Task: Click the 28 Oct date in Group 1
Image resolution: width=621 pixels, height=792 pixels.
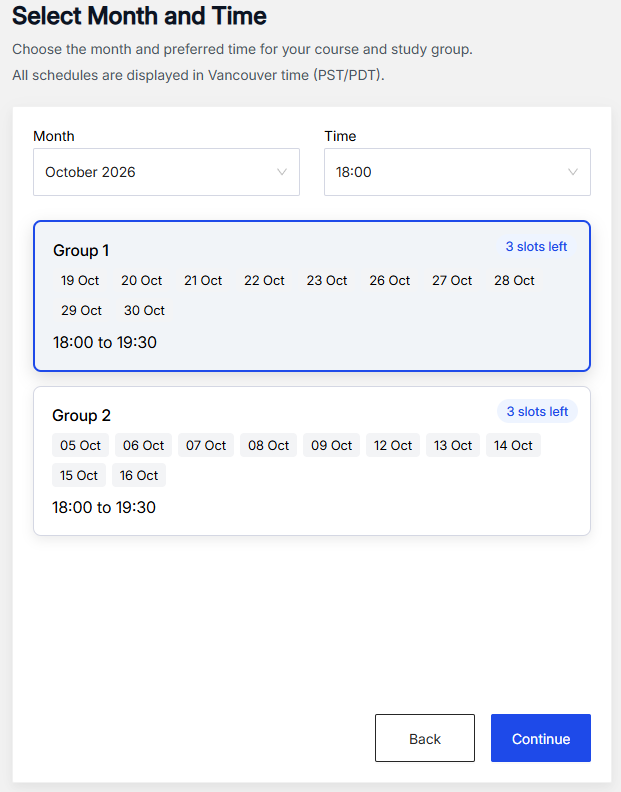Action: [x=514, y=280]
